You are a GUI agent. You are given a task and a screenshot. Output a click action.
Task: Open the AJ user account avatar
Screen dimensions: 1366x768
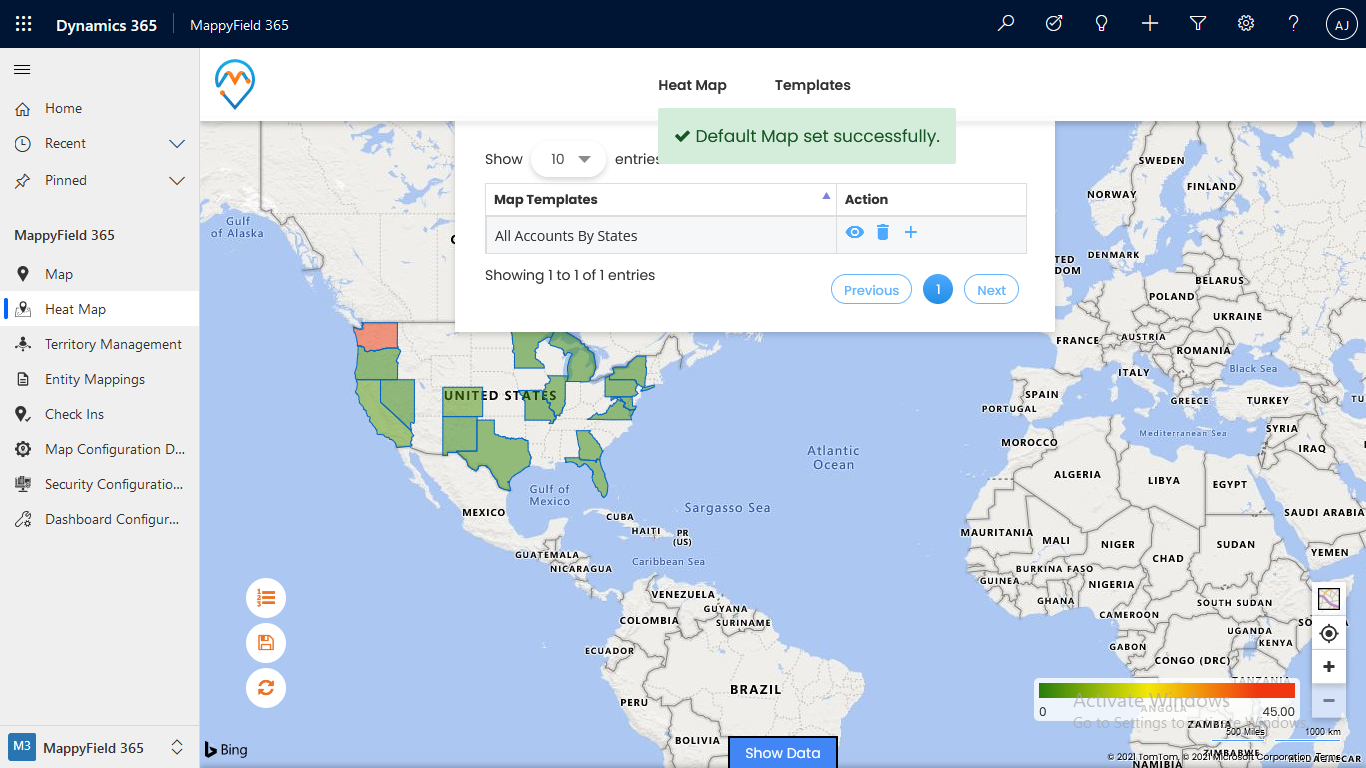point(1342,25)
